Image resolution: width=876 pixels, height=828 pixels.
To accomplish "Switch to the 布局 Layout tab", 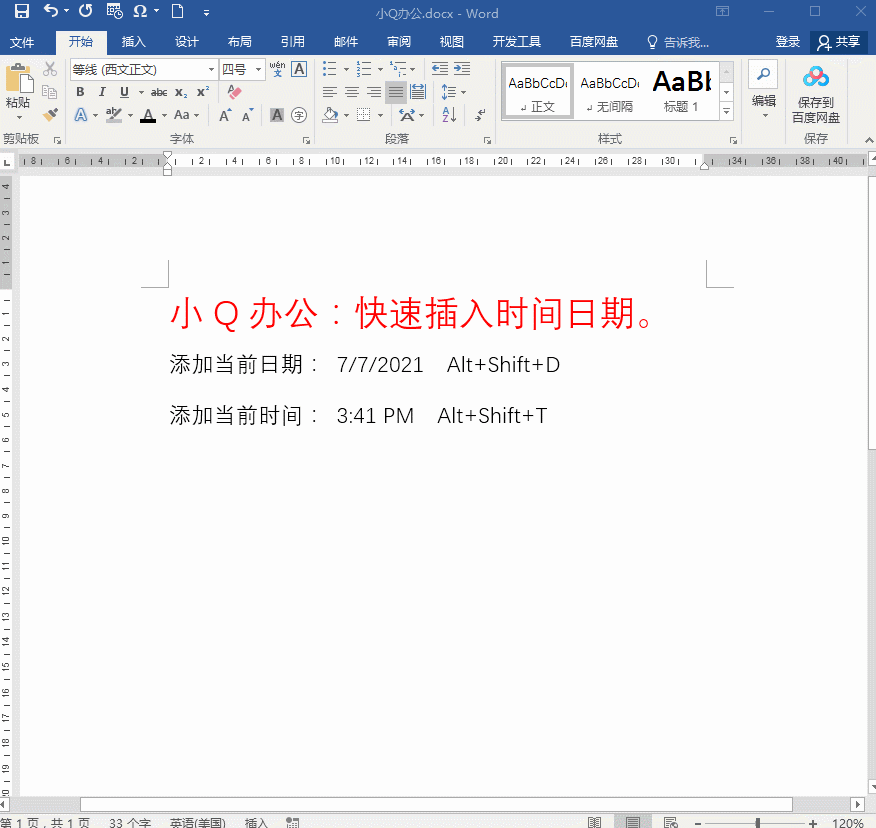I will tap(240, 42).
